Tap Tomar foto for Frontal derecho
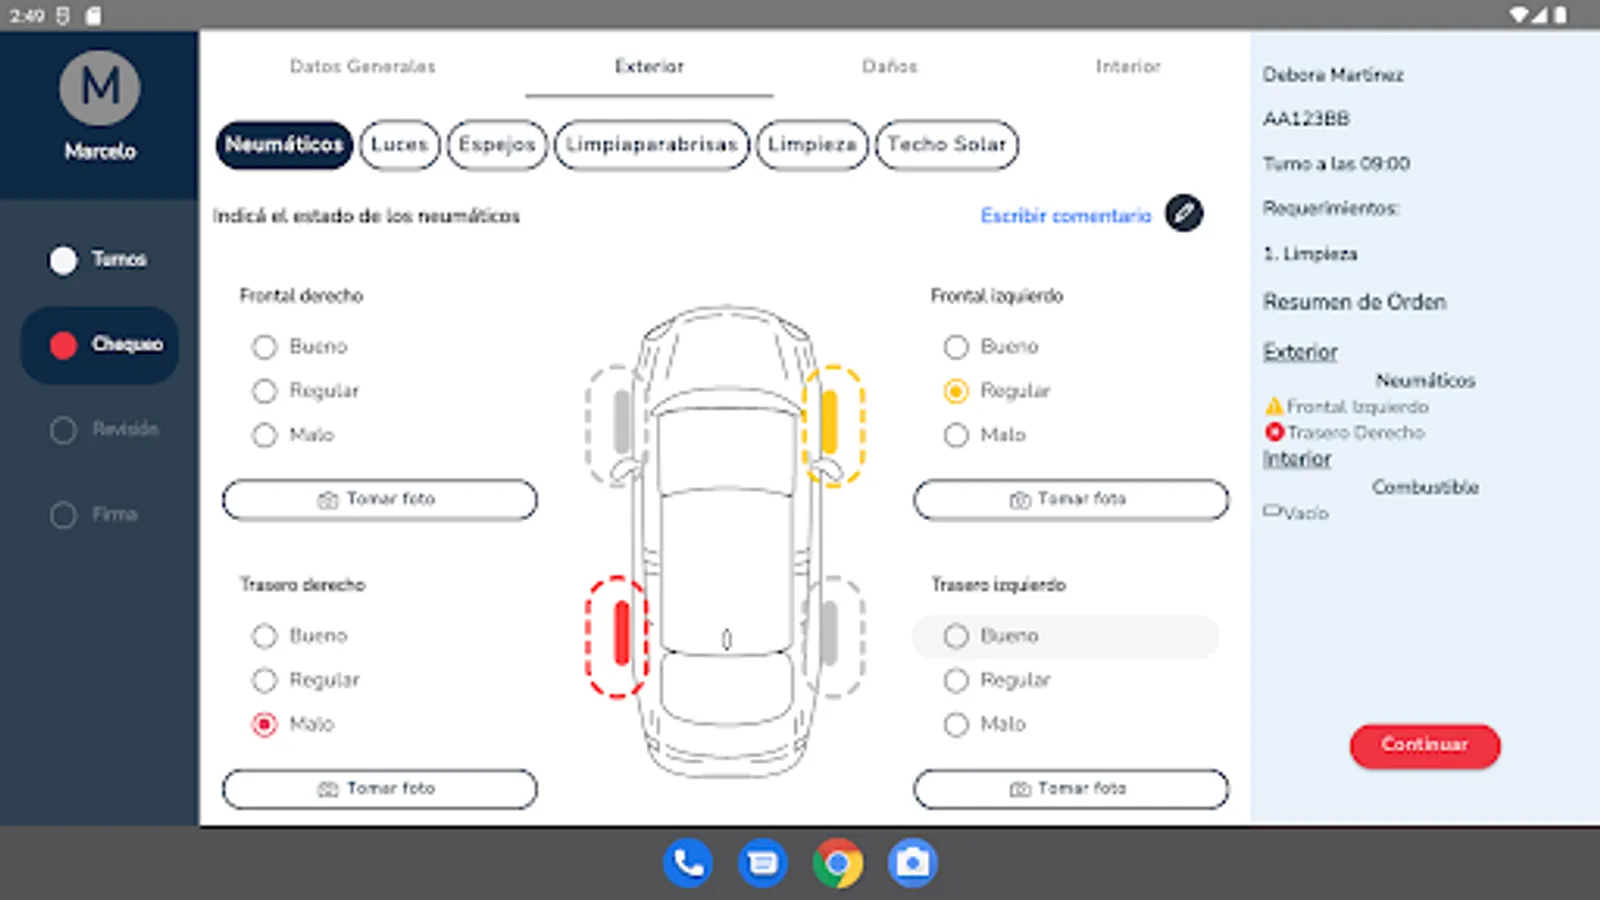The width and height of the screenshot is (1600, 900). [x=379, y=499]
